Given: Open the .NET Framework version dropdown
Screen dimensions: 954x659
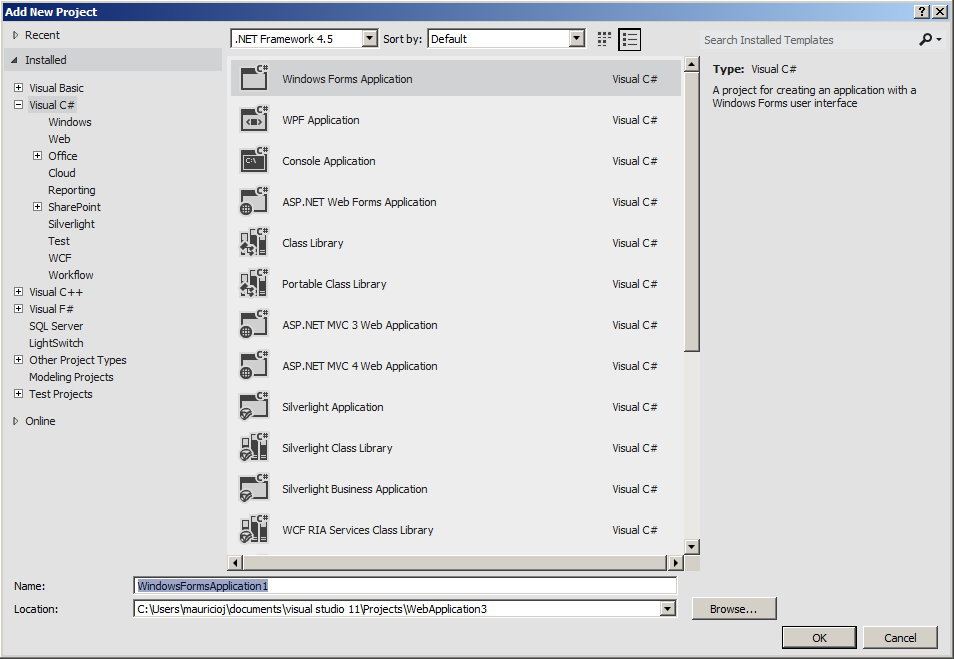Looking at the screenshot, I should 369,39.
